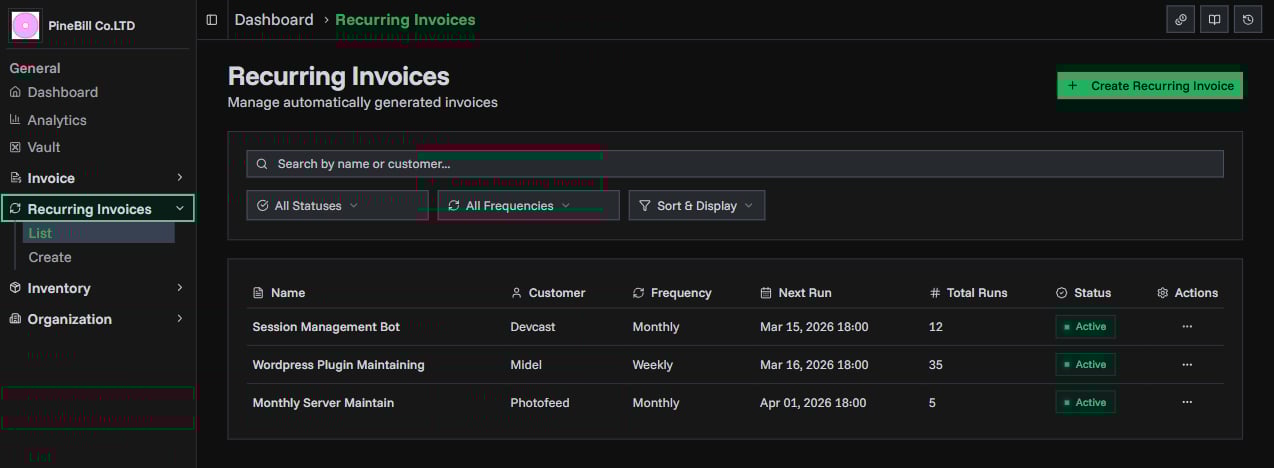Open the history clock icon
This screenshot has width=1274, height=468.
1247,20
